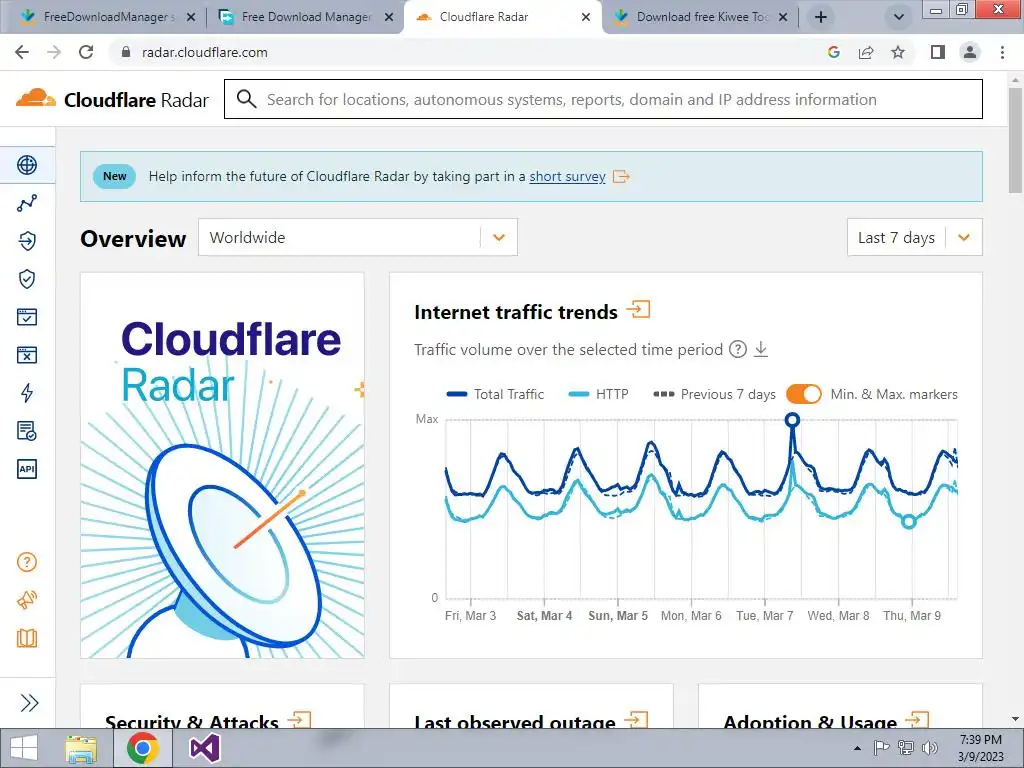Open the Traffic trends line-graph sidebar icon
Screen dimensions: 1024x768
coord(27,203)
